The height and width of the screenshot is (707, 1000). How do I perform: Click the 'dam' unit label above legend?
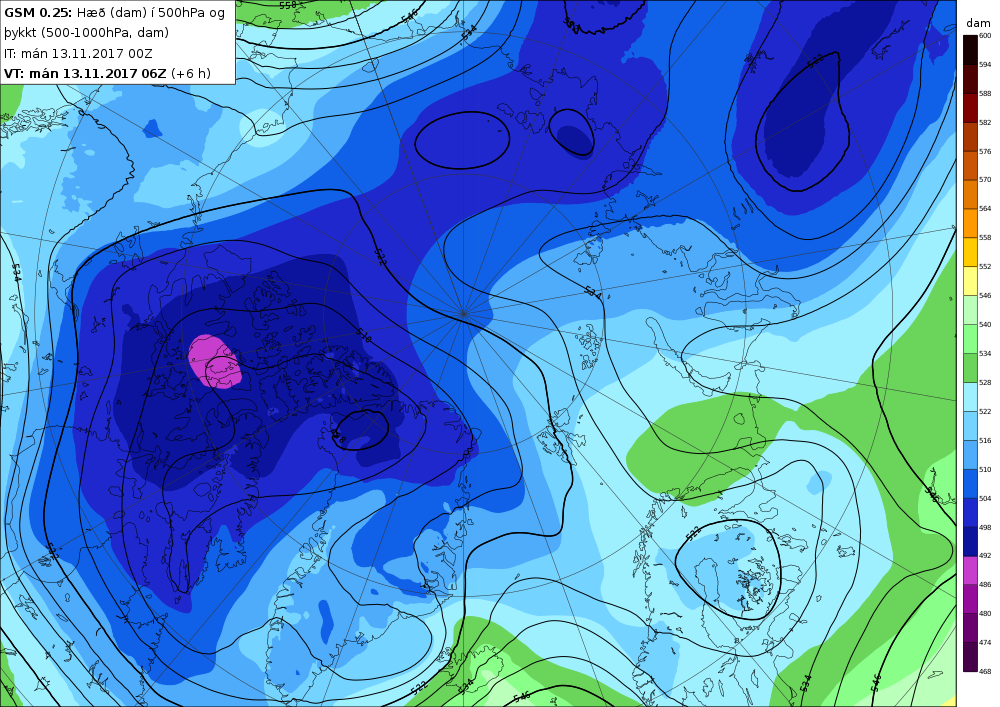(978, 23)
